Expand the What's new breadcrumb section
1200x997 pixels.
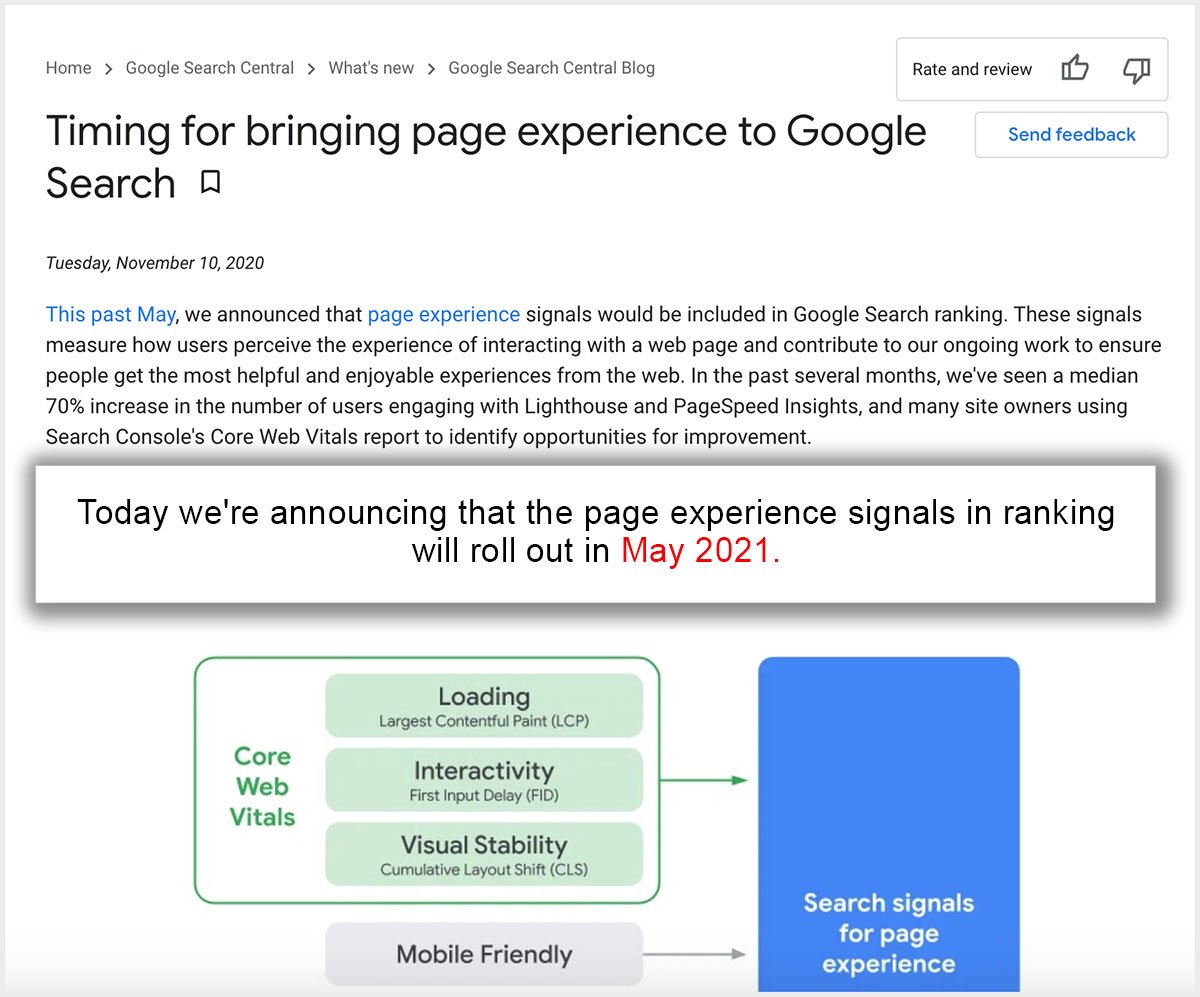[371, 68]
